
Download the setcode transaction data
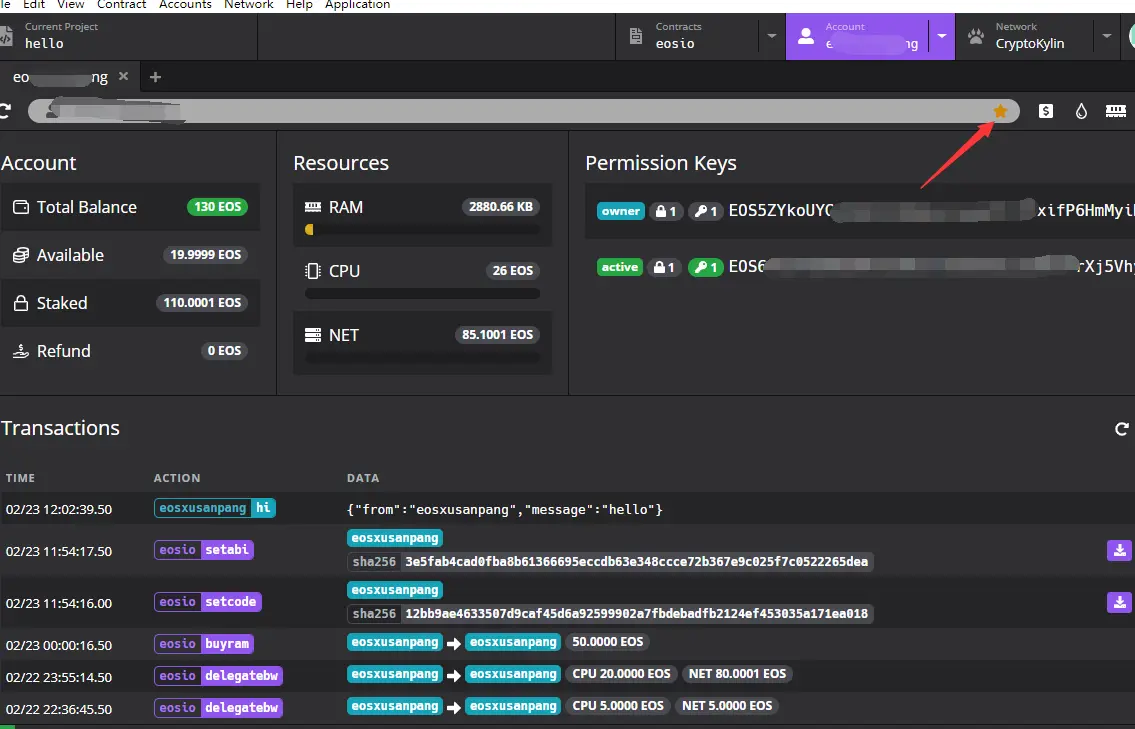click(1119, 602)
